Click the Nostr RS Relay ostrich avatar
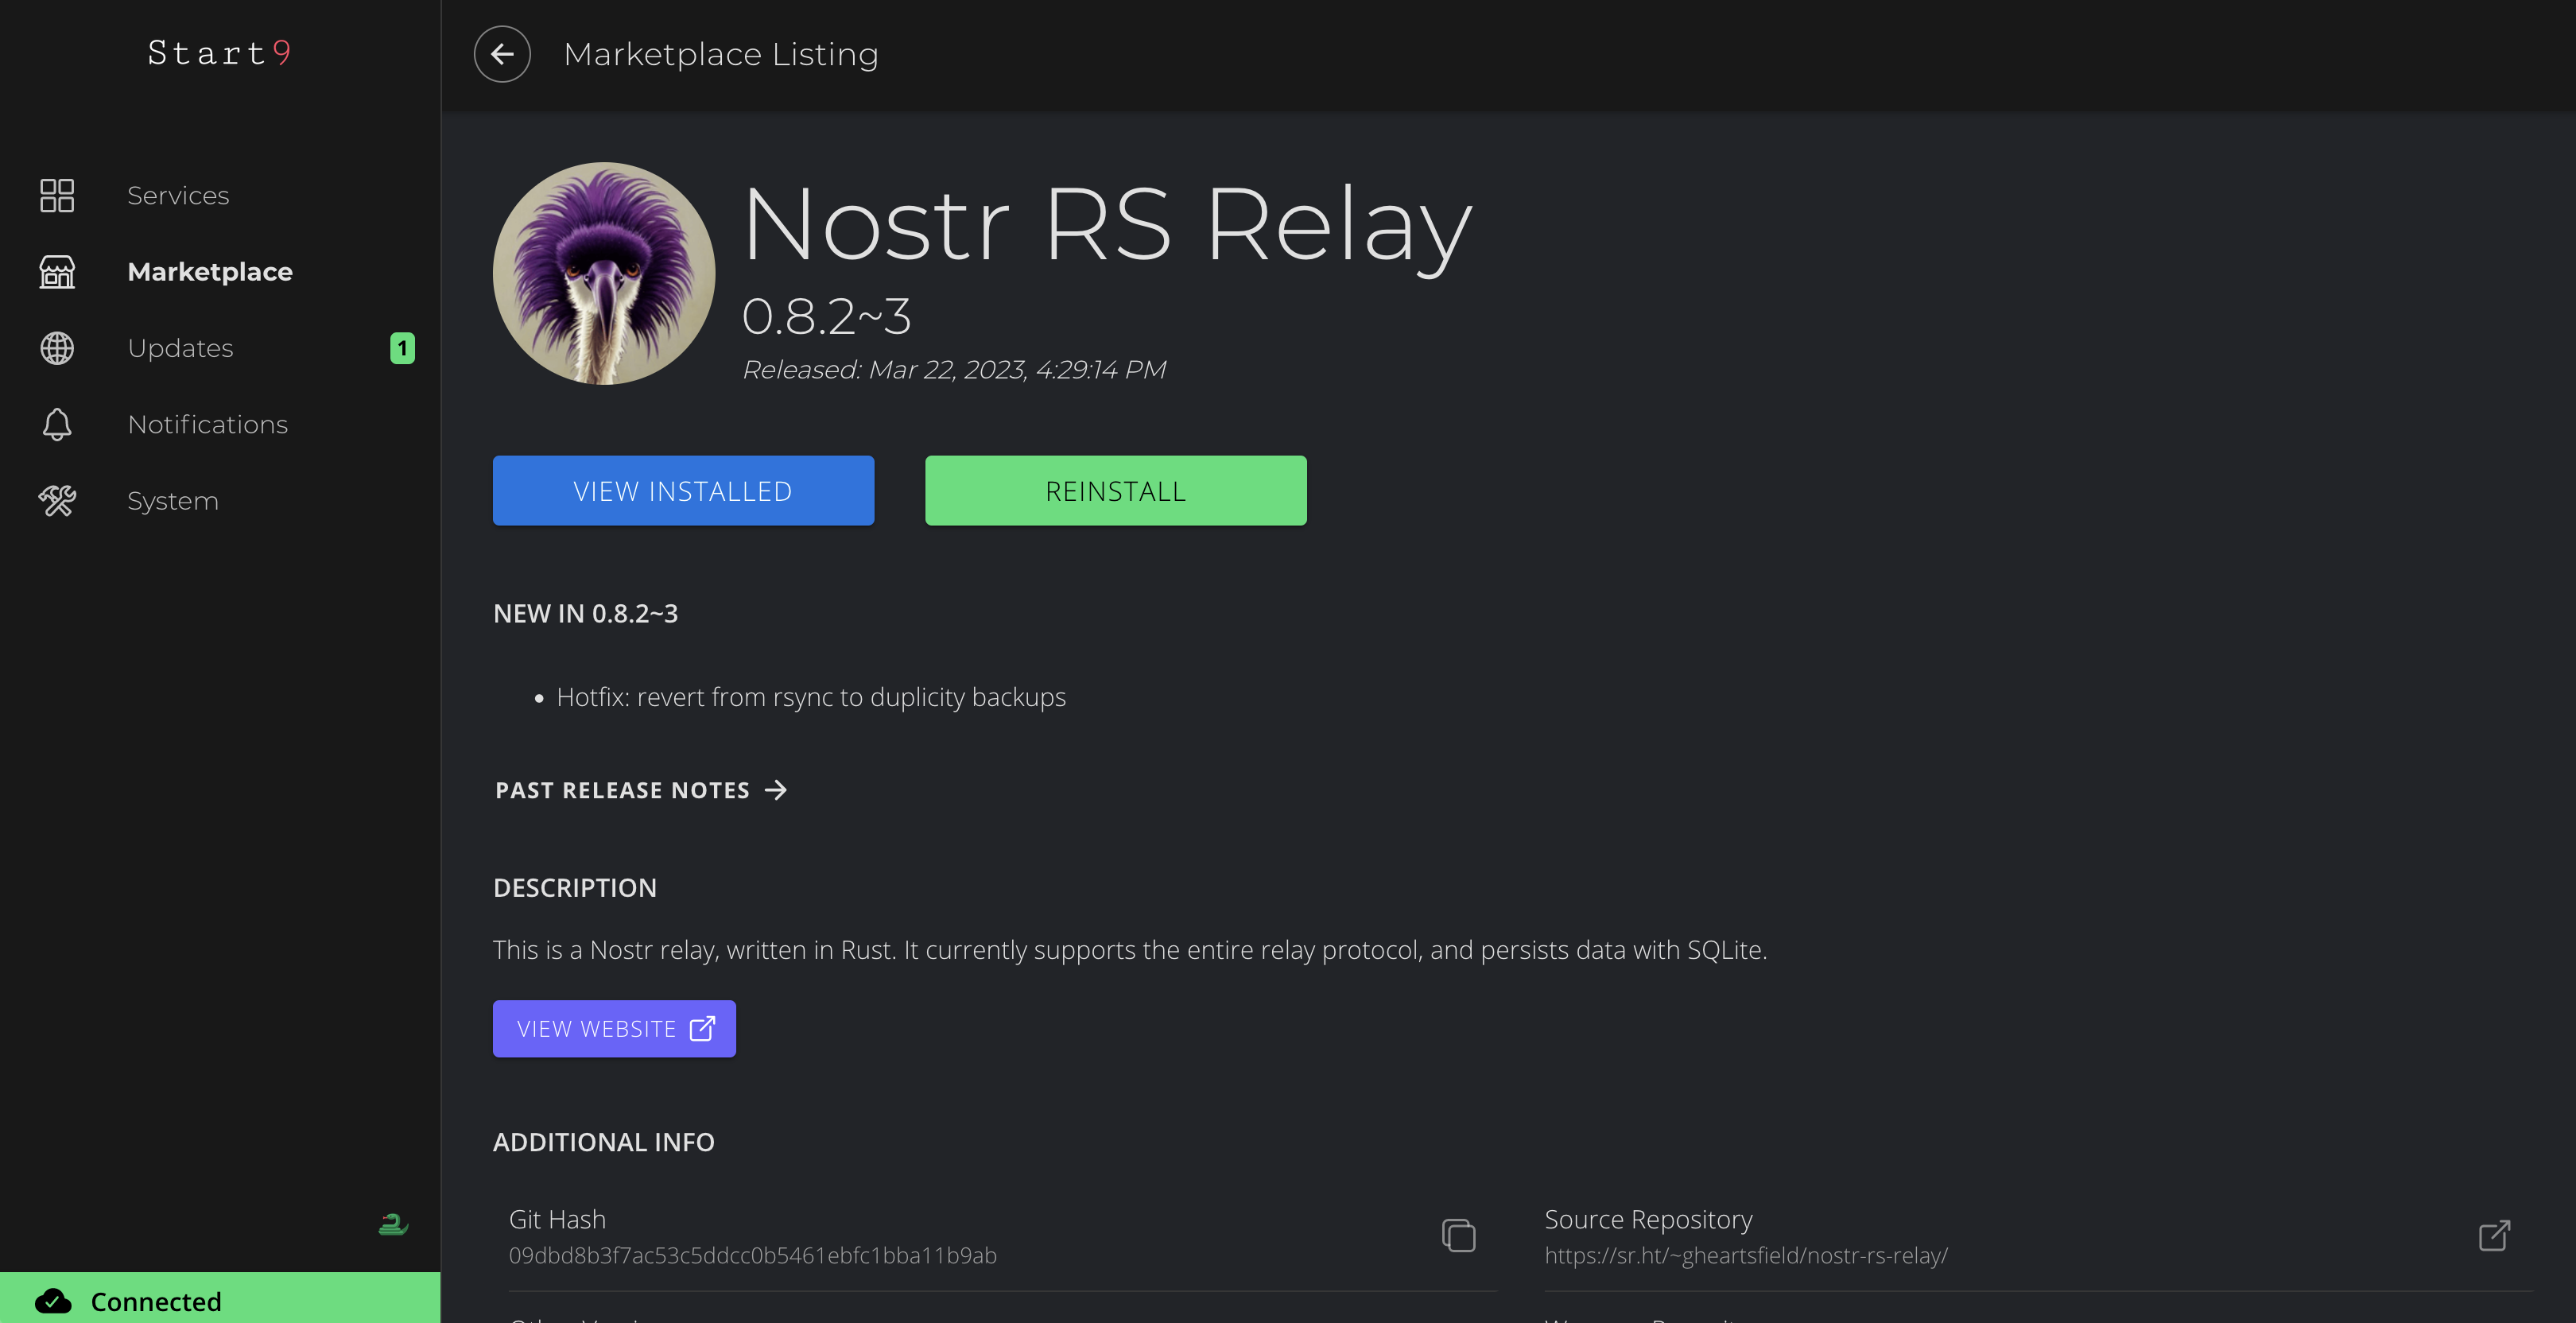Screen dimensions: 2576x1323 [x=603, y=273]
